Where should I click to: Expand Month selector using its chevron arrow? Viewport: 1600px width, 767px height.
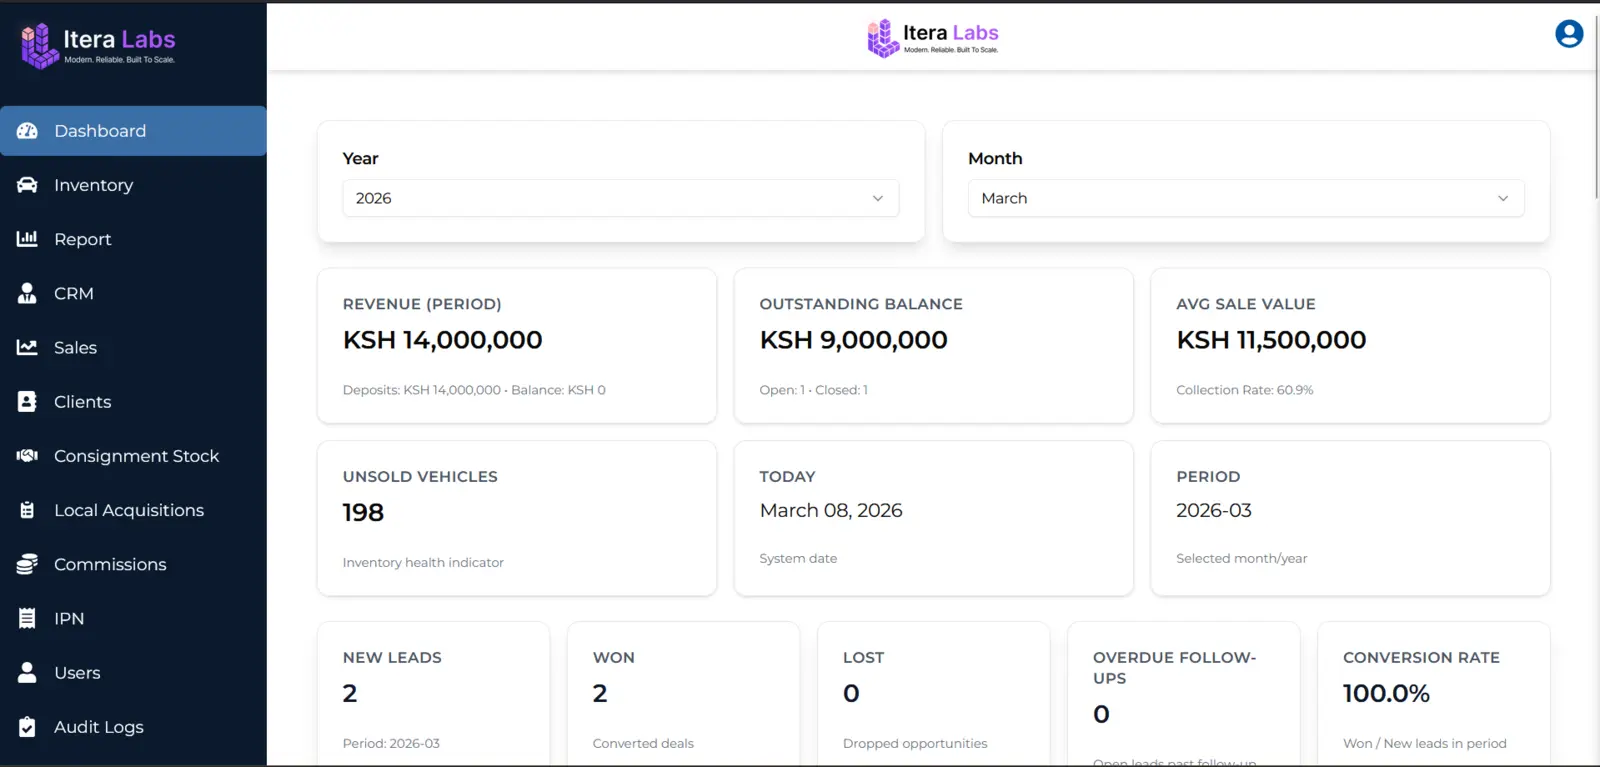click(1502, 198)
